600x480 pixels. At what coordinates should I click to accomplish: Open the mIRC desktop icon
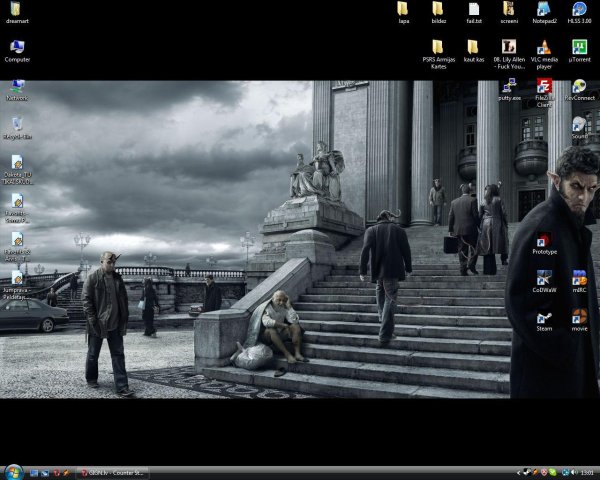(x=579, y=278)
